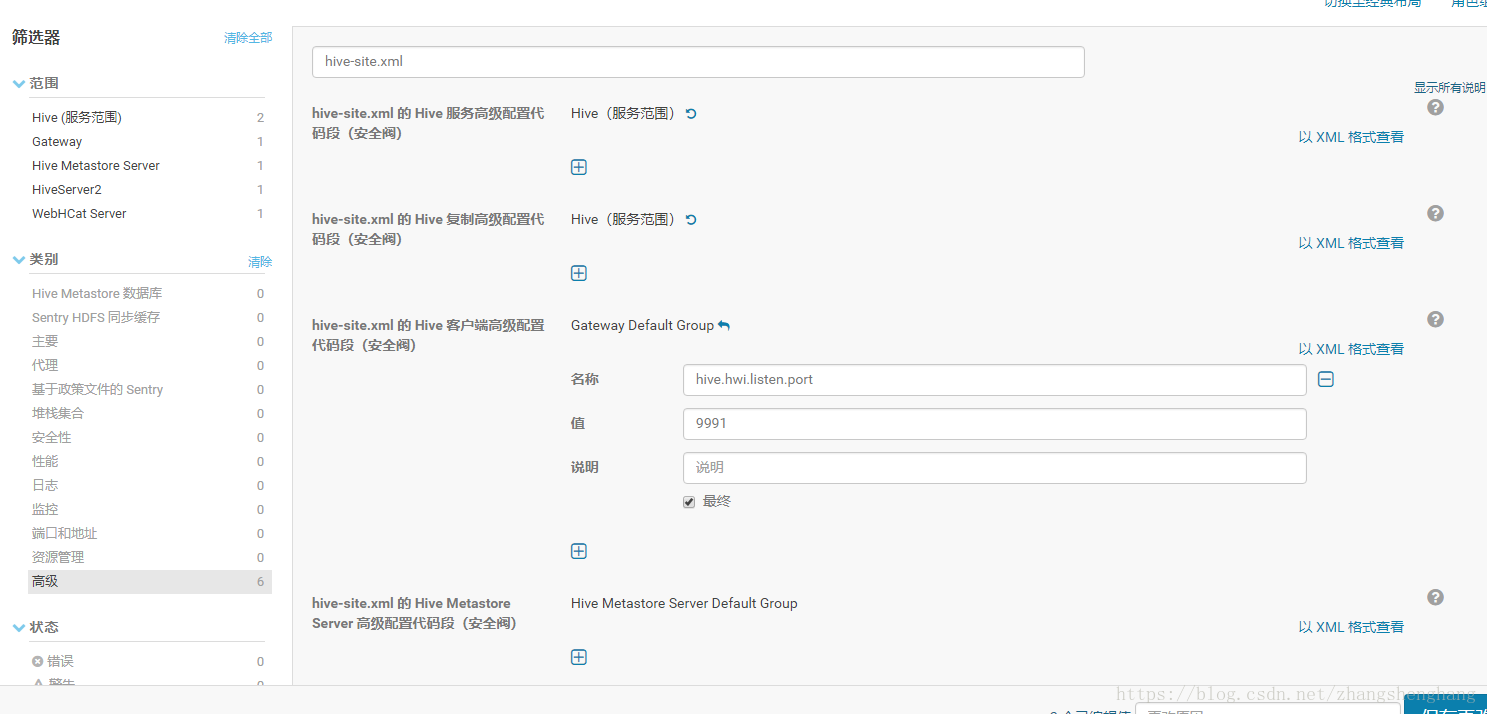Add another property to Hive client snippet
Viewport: 1487px width, 714px height.
(x=578, y=551)
